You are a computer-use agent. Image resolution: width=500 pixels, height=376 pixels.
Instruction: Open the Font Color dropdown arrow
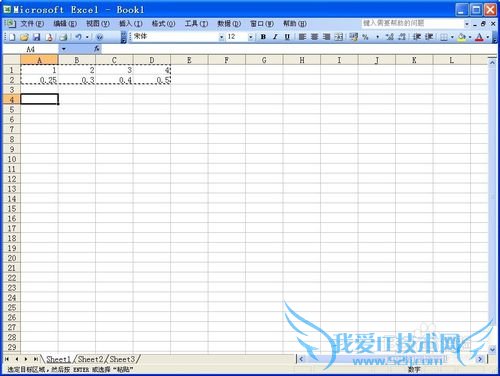[x=488, y=37]
